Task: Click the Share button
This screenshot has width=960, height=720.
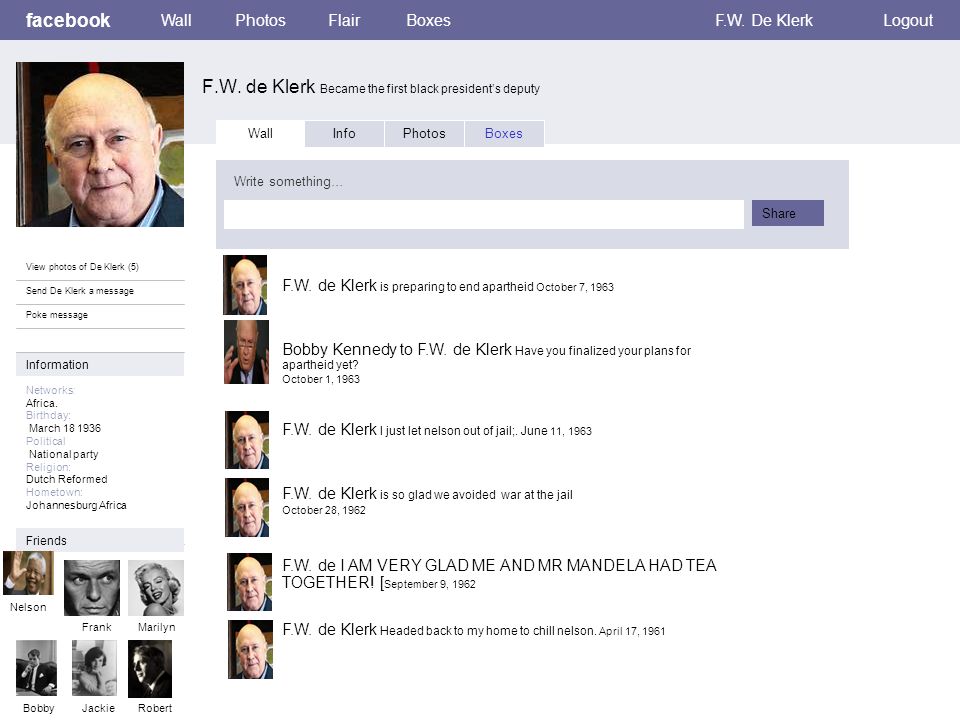Action: 787,213
